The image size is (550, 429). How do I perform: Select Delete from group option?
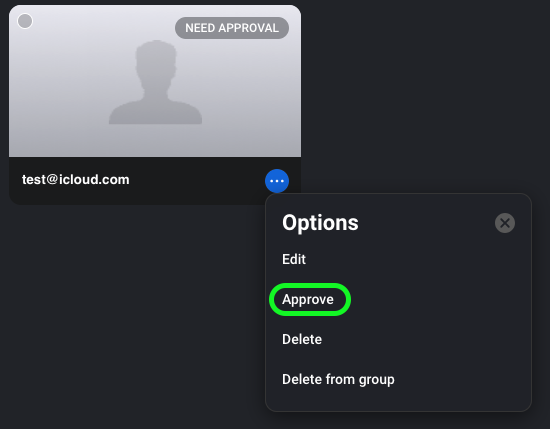(338, 380)
